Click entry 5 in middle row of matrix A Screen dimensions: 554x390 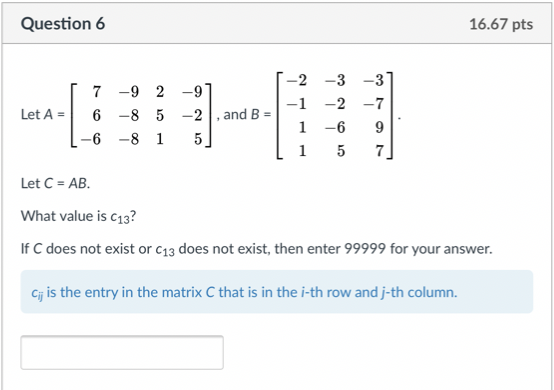pyautogui.click(x=160, y=116)
